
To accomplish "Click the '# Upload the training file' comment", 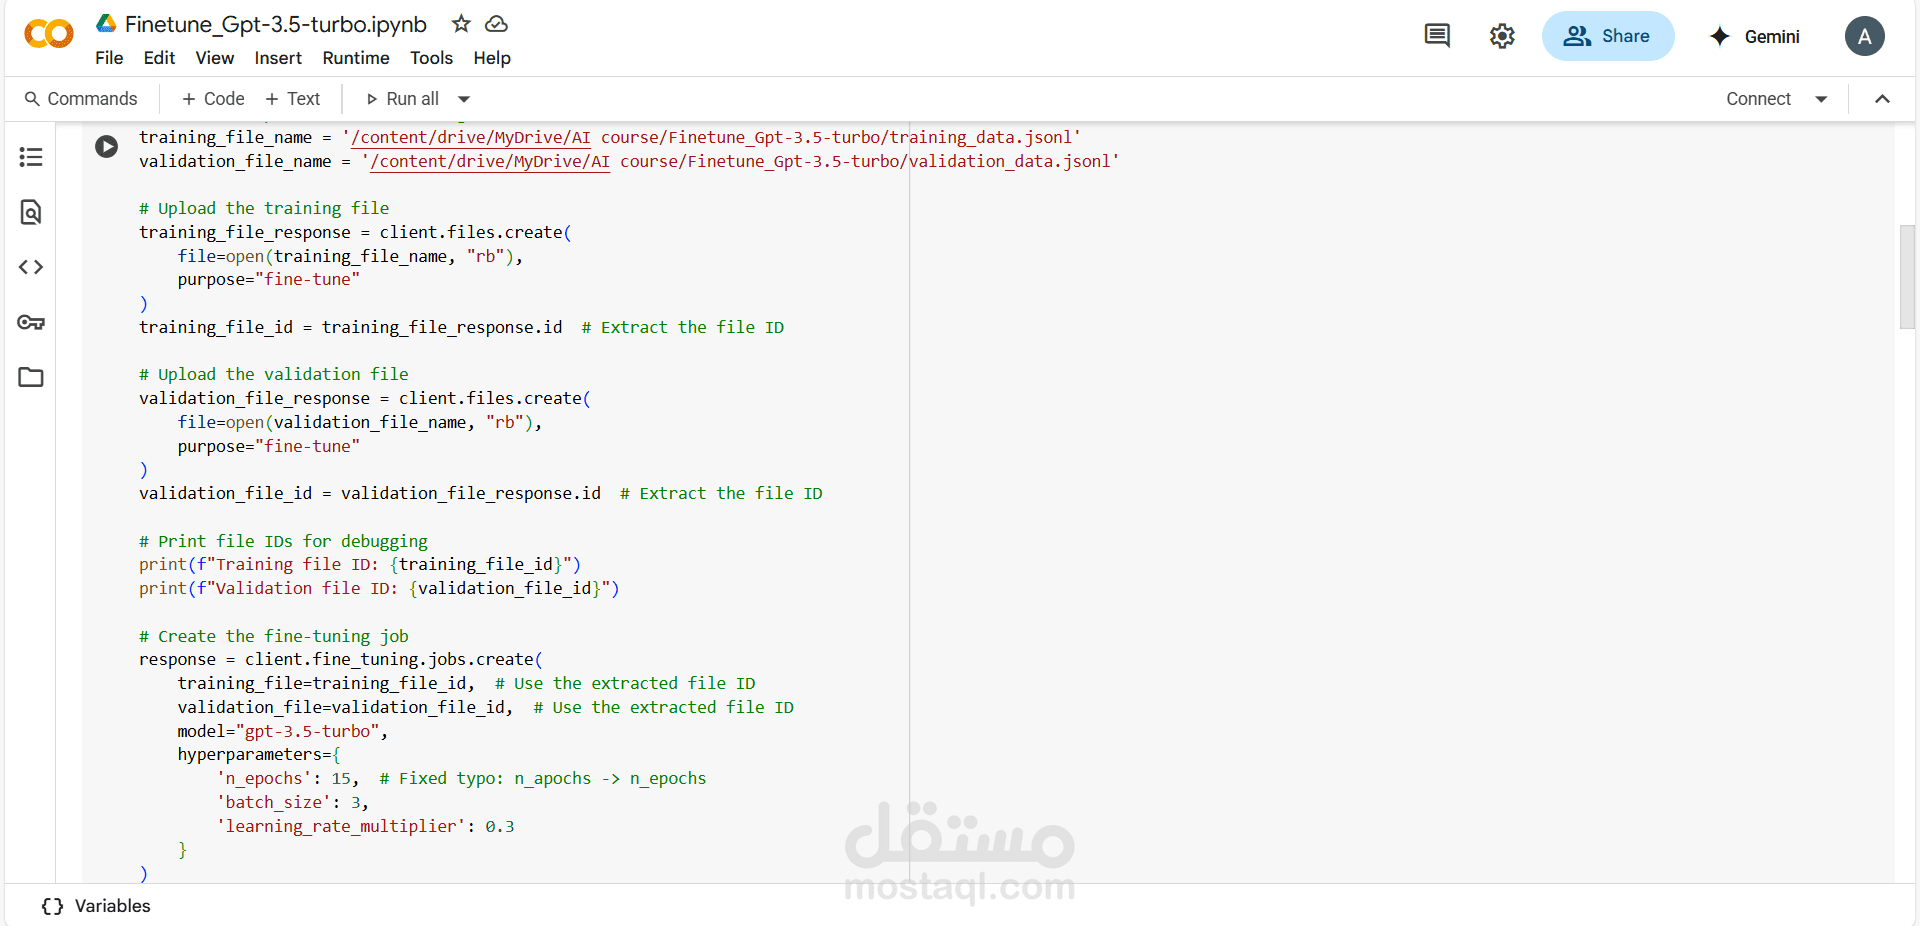I will 264,209.
